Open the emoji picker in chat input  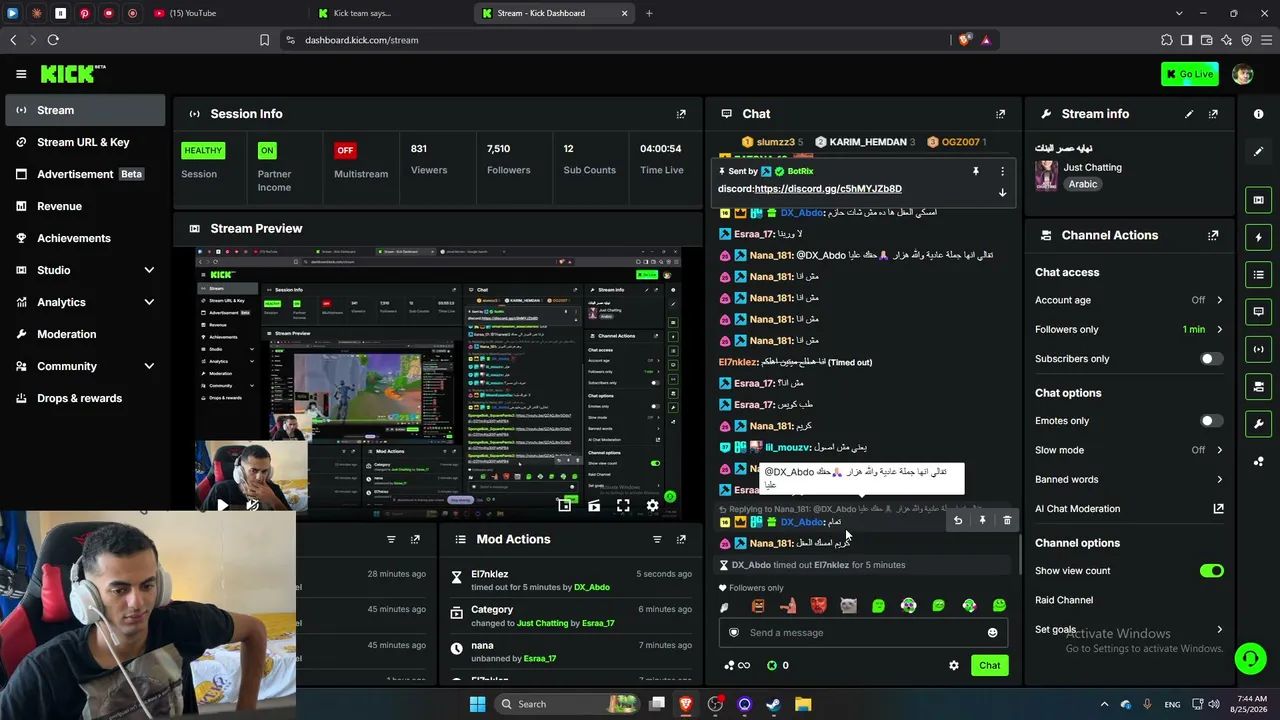992,633
